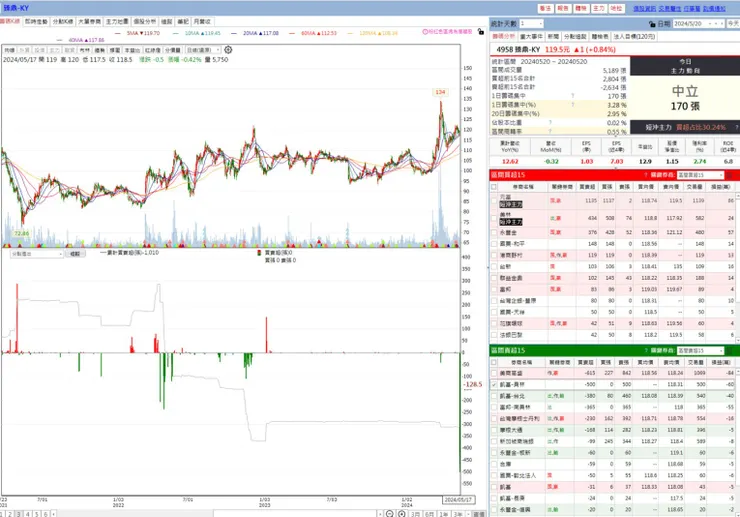Screen dimensions: 740x517
Task: Tick checkbox for 國票-和平 row
Action: (494, 244)
